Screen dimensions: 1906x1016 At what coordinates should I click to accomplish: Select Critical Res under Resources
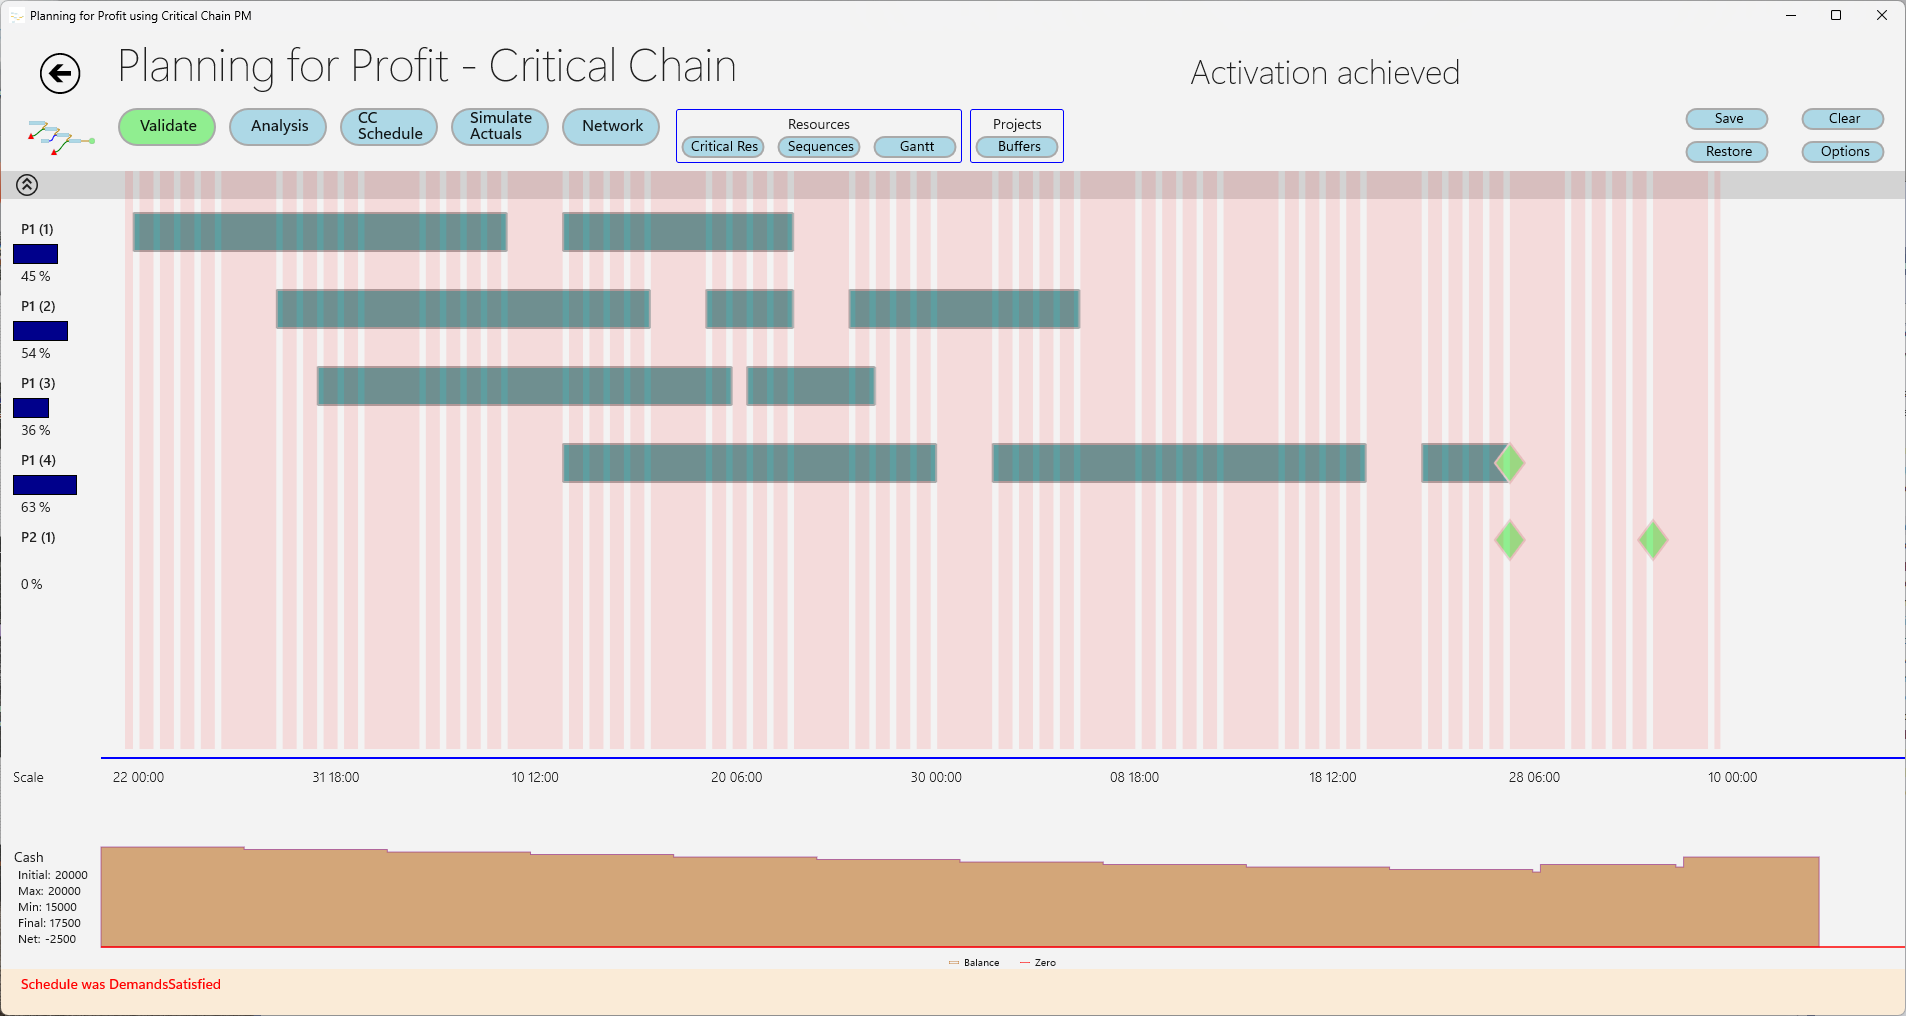click(723, 147)
